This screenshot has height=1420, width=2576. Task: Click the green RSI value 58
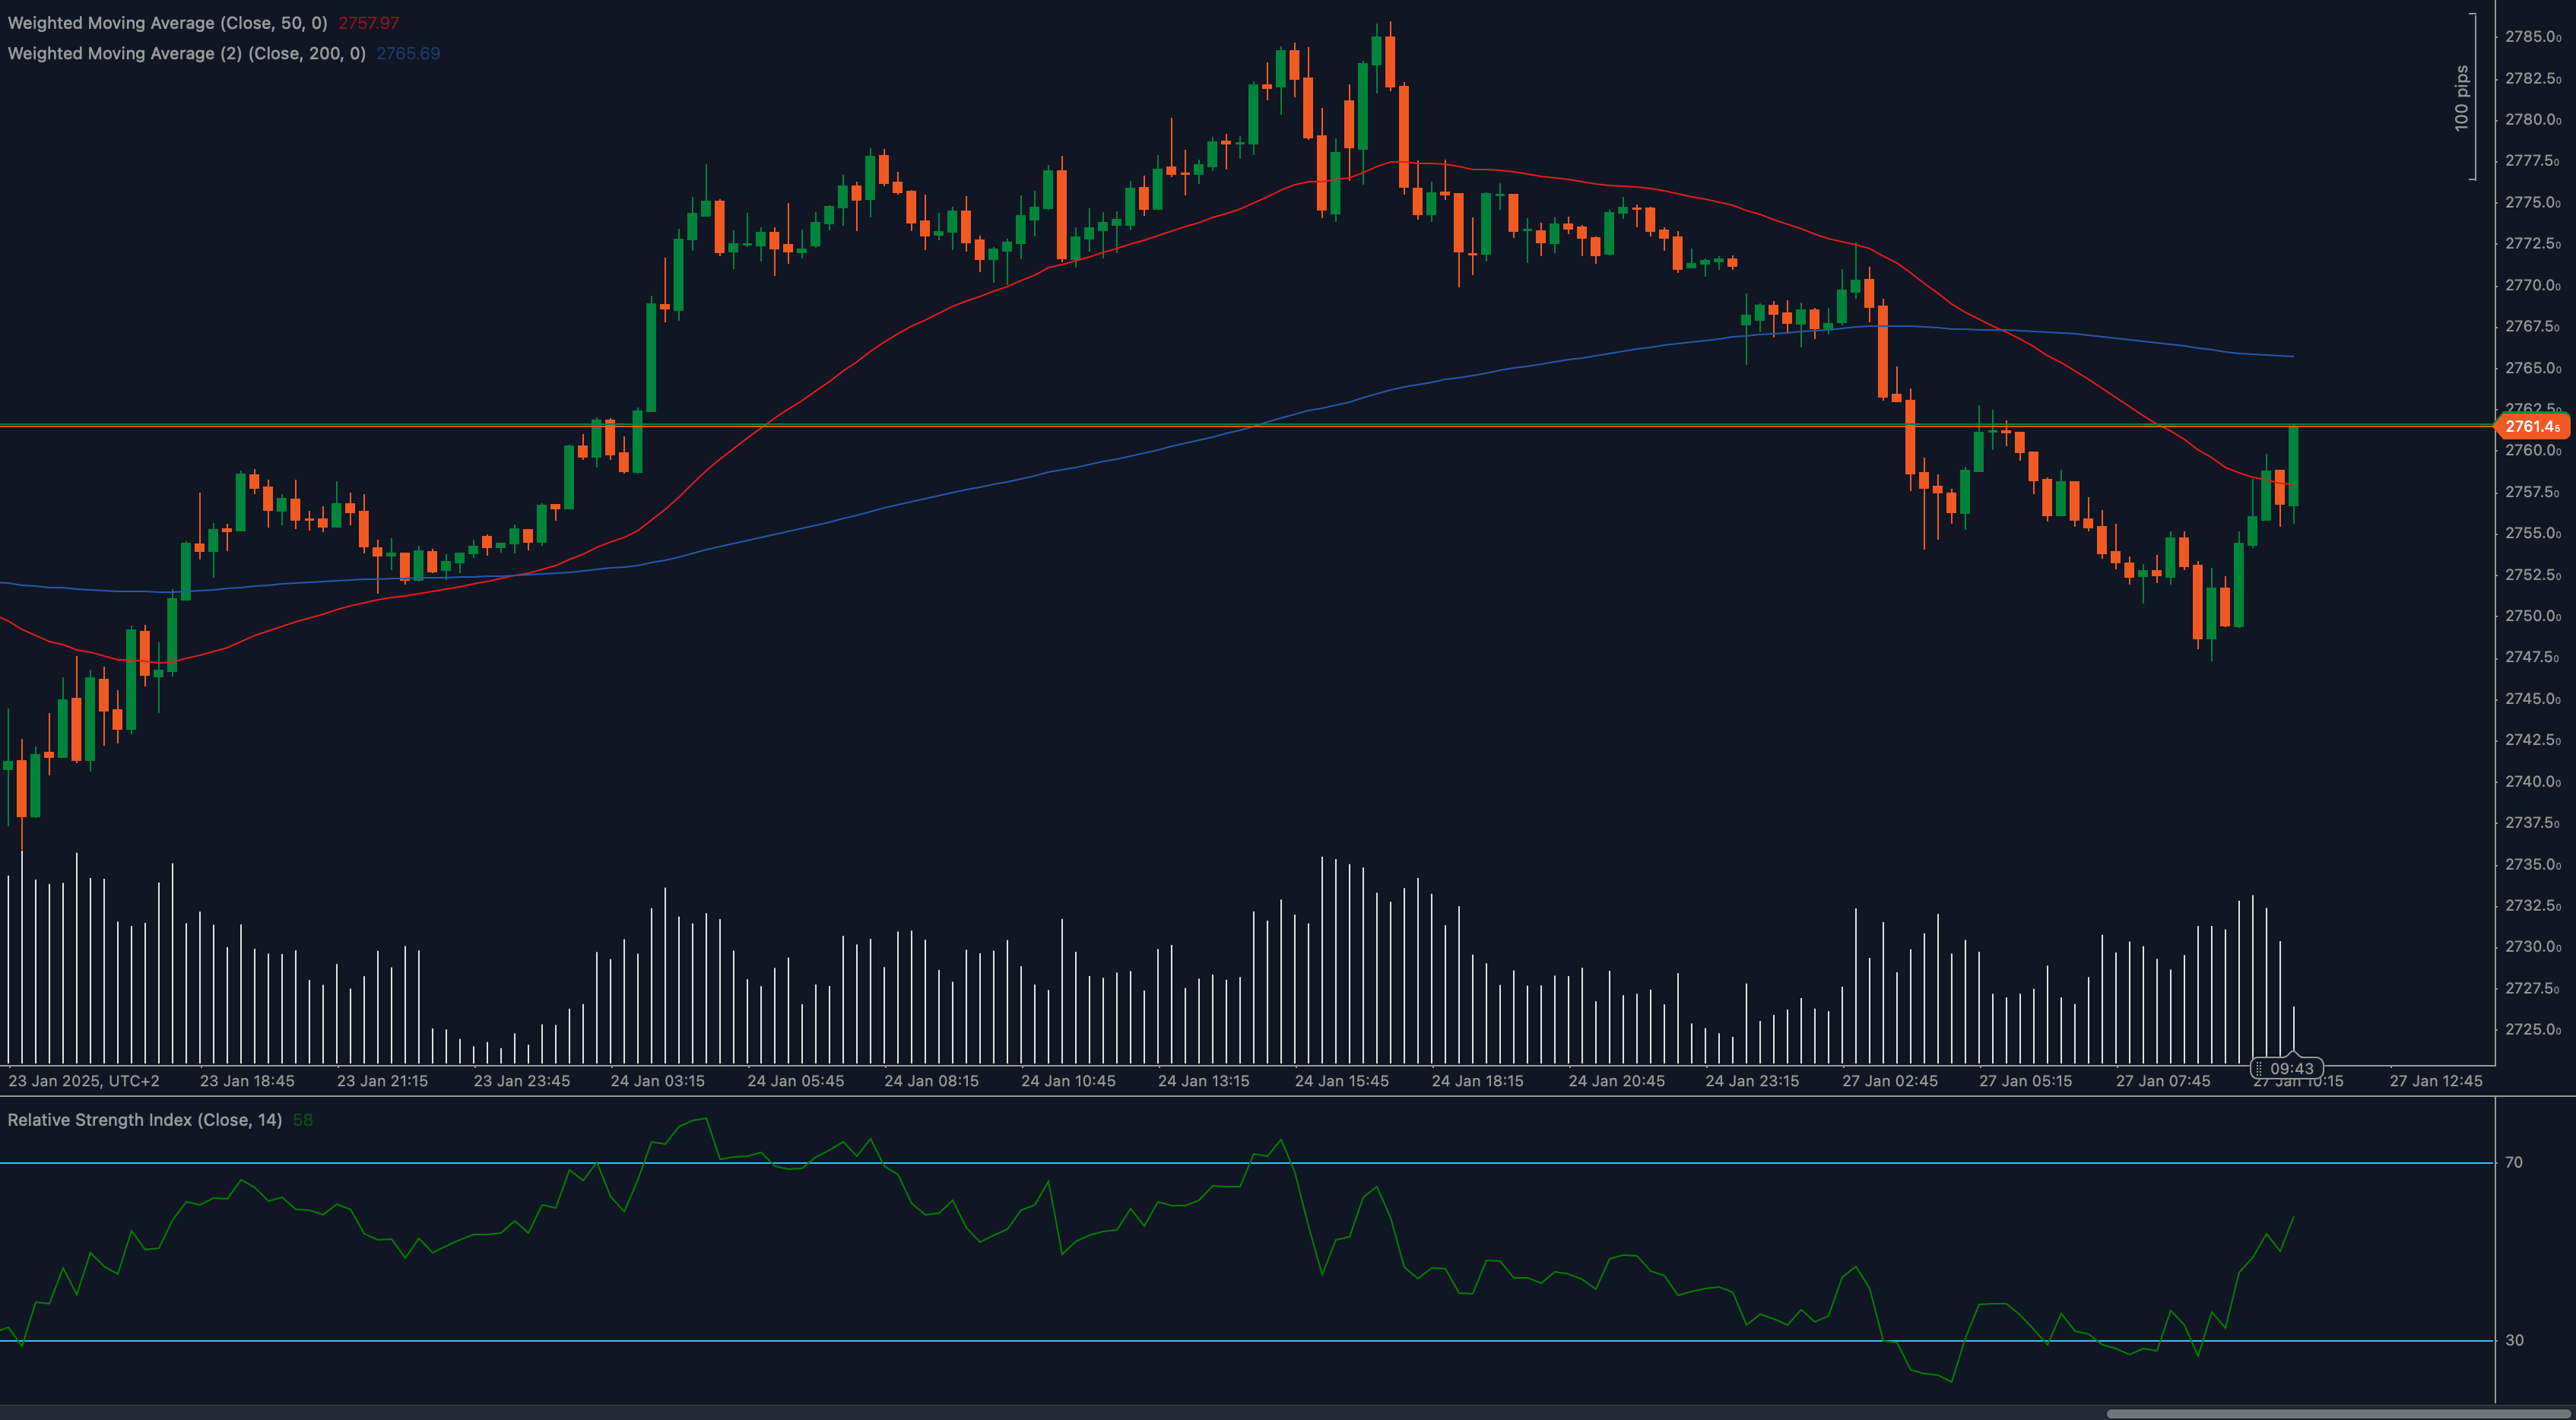(302, 1120)
